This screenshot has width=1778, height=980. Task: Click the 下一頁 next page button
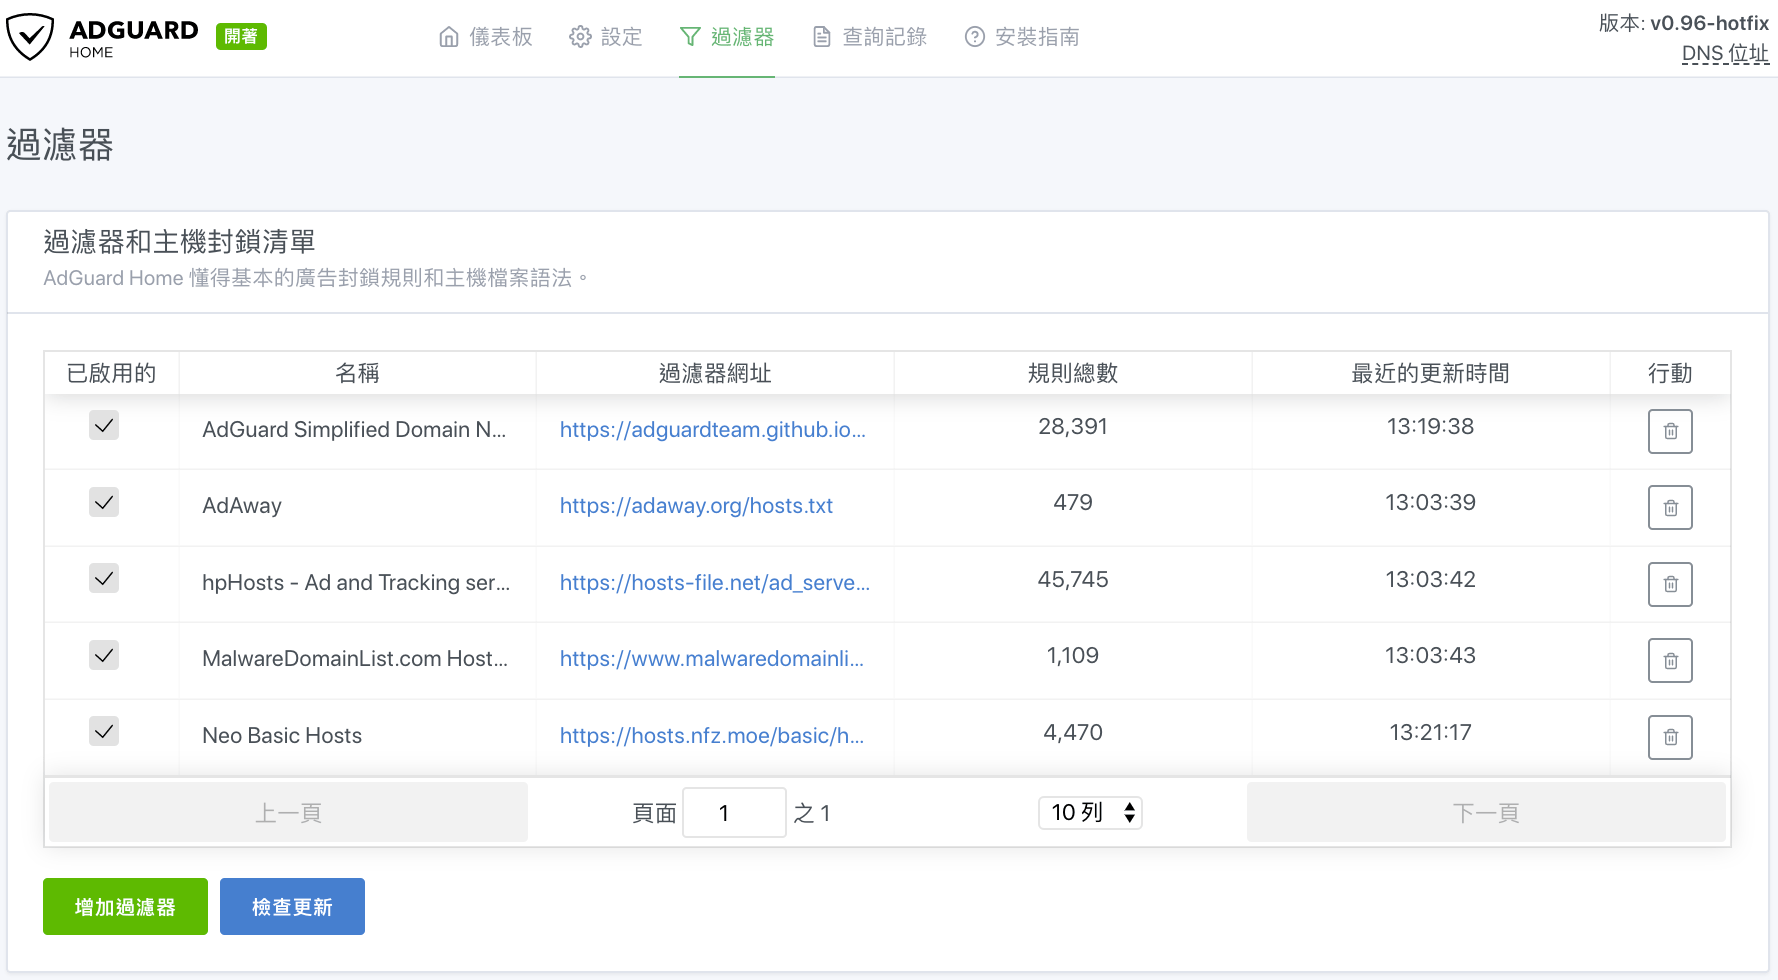pos(1486,812)
